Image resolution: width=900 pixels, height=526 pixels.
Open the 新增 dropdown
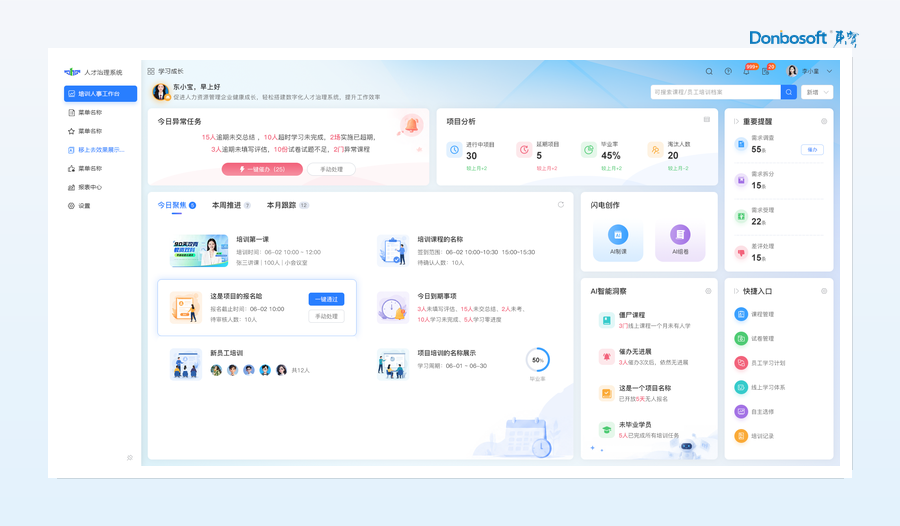[x=817, y=92]
